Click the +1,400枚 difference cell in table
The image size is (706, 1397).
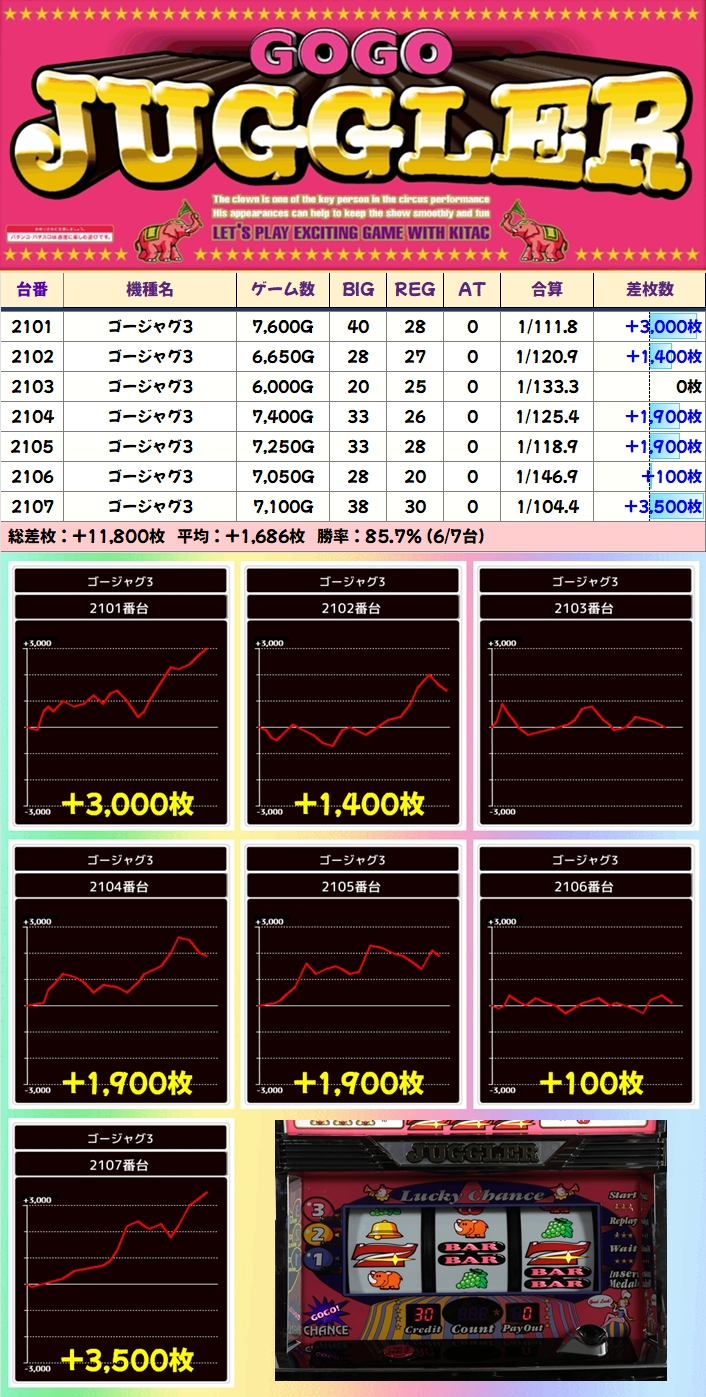pyautogui.click(x=650, y=357)
